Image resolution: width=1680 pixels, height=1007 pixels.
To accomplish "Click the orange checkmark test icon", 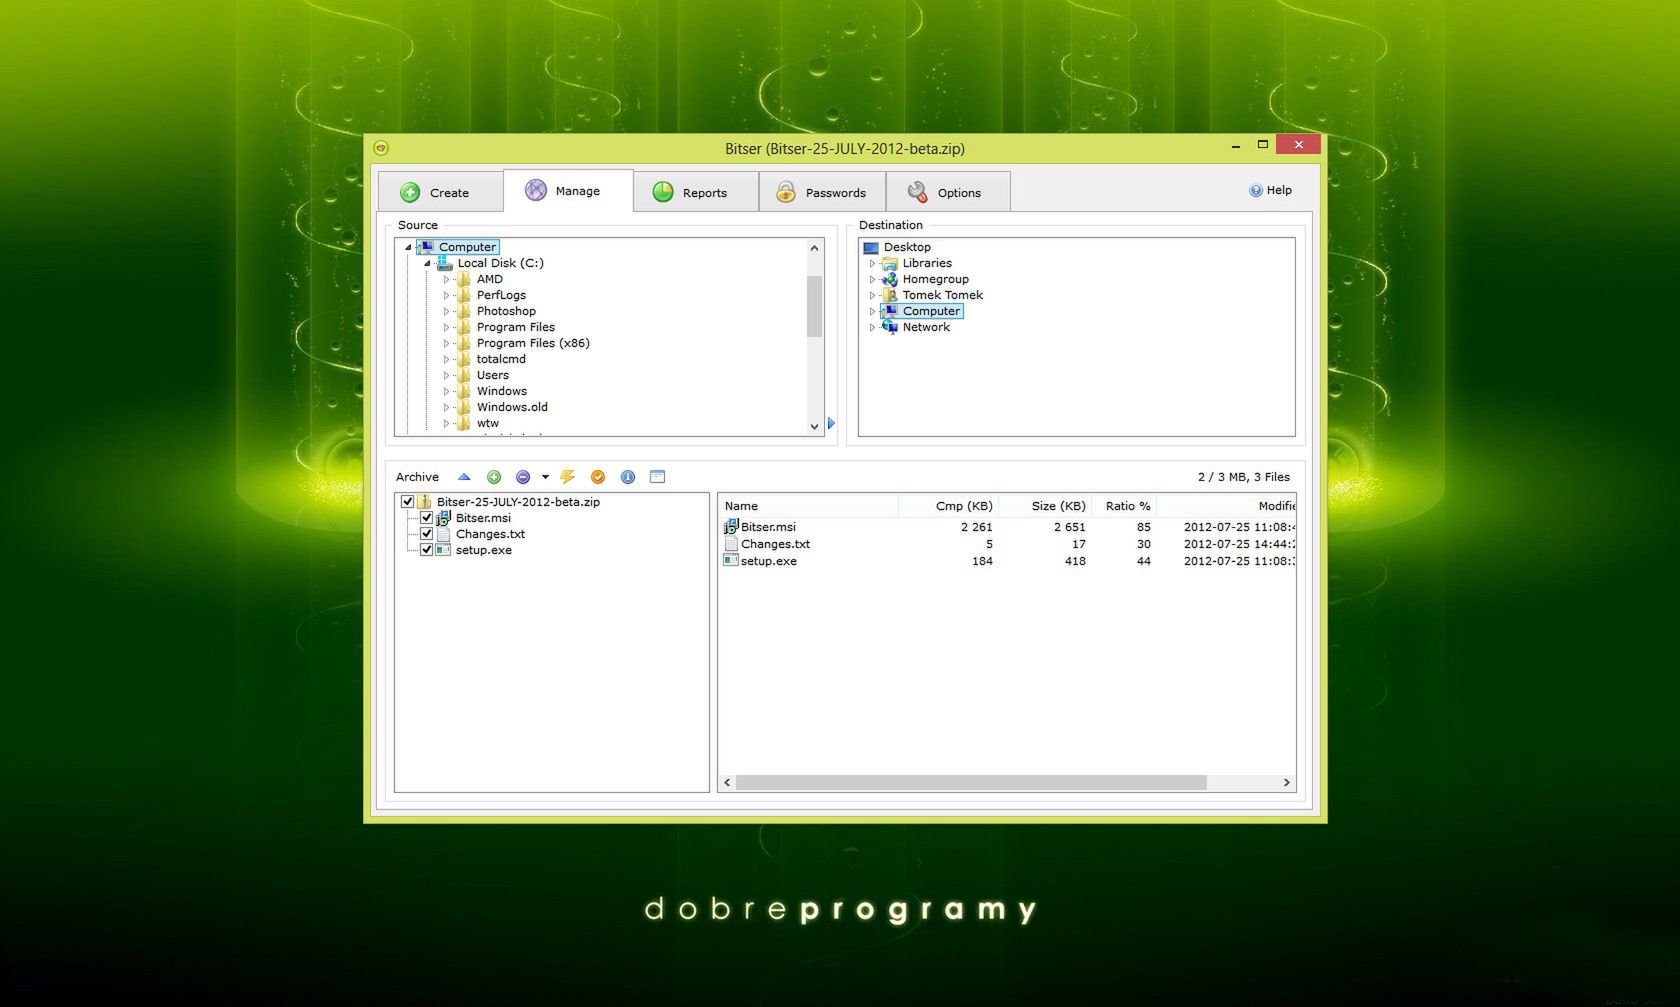I will [x=598, y=477].
